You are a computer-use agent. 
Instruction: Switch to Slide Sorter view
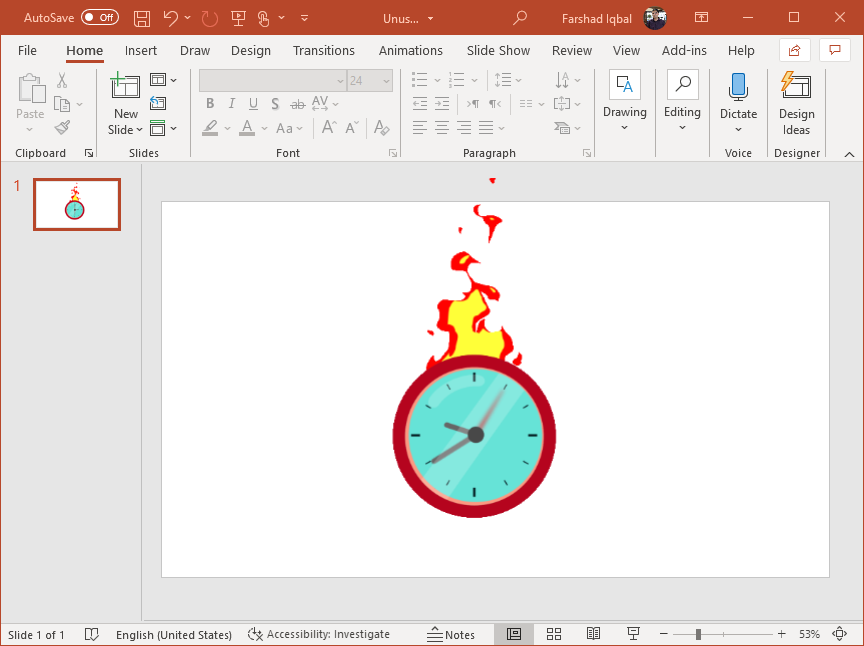coord(554,634)
